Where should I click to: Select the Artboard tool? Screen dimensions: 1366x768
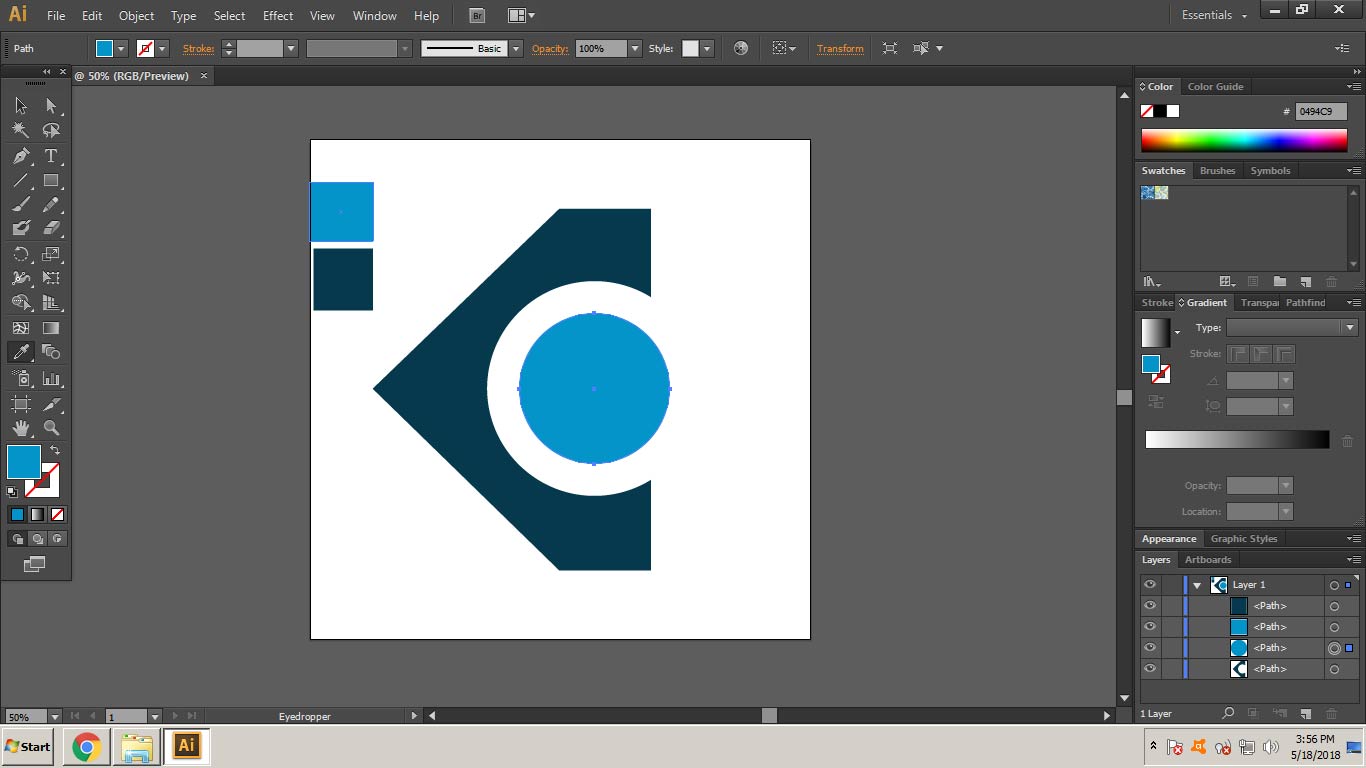(x=21, y=404)
